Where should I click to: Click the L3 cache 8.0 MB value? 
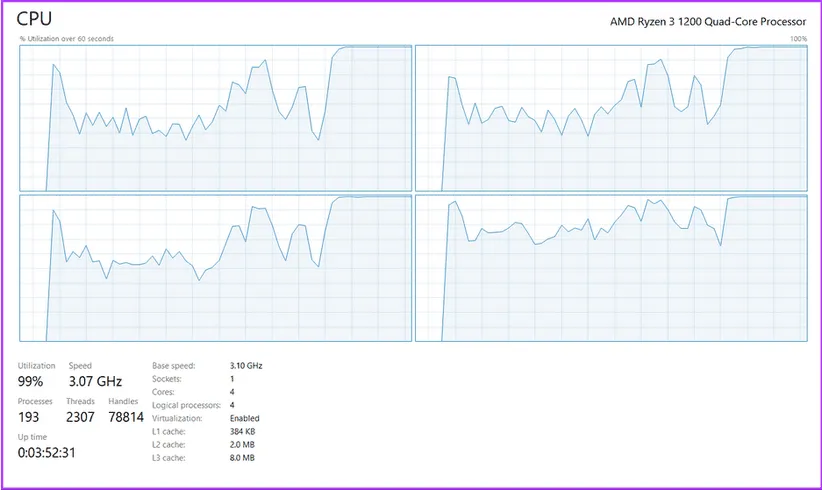pos(243,457)
